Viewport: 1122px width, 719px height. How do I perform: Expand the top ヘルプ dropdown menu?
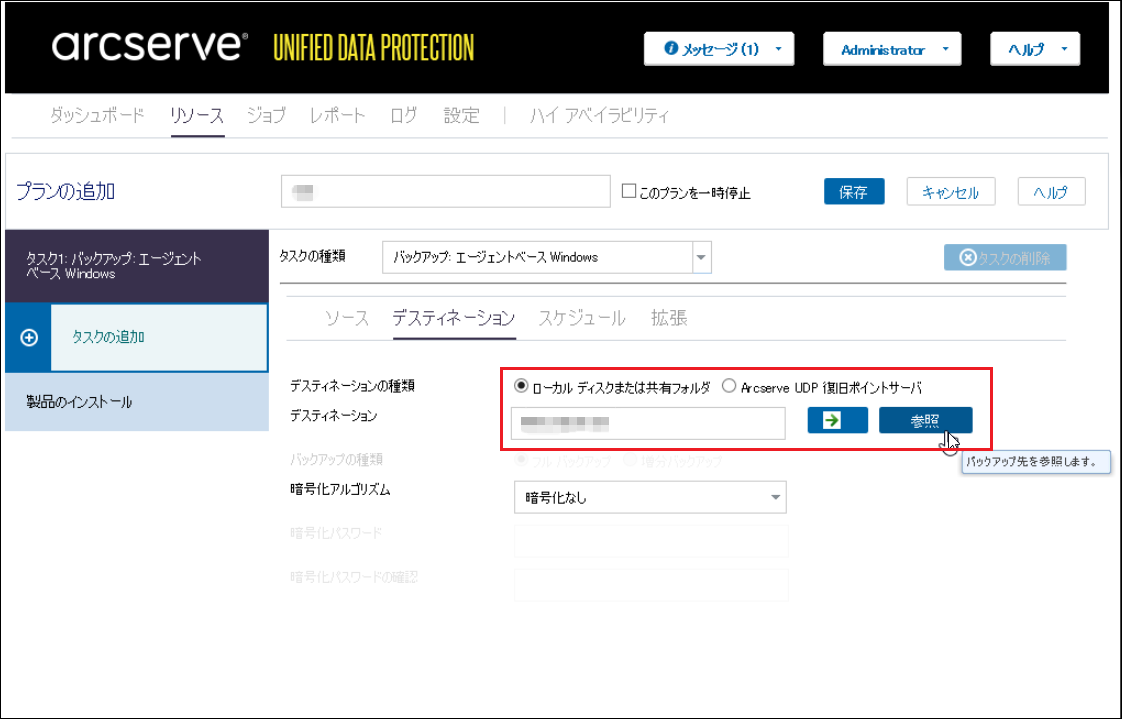tap(1034, 49)
